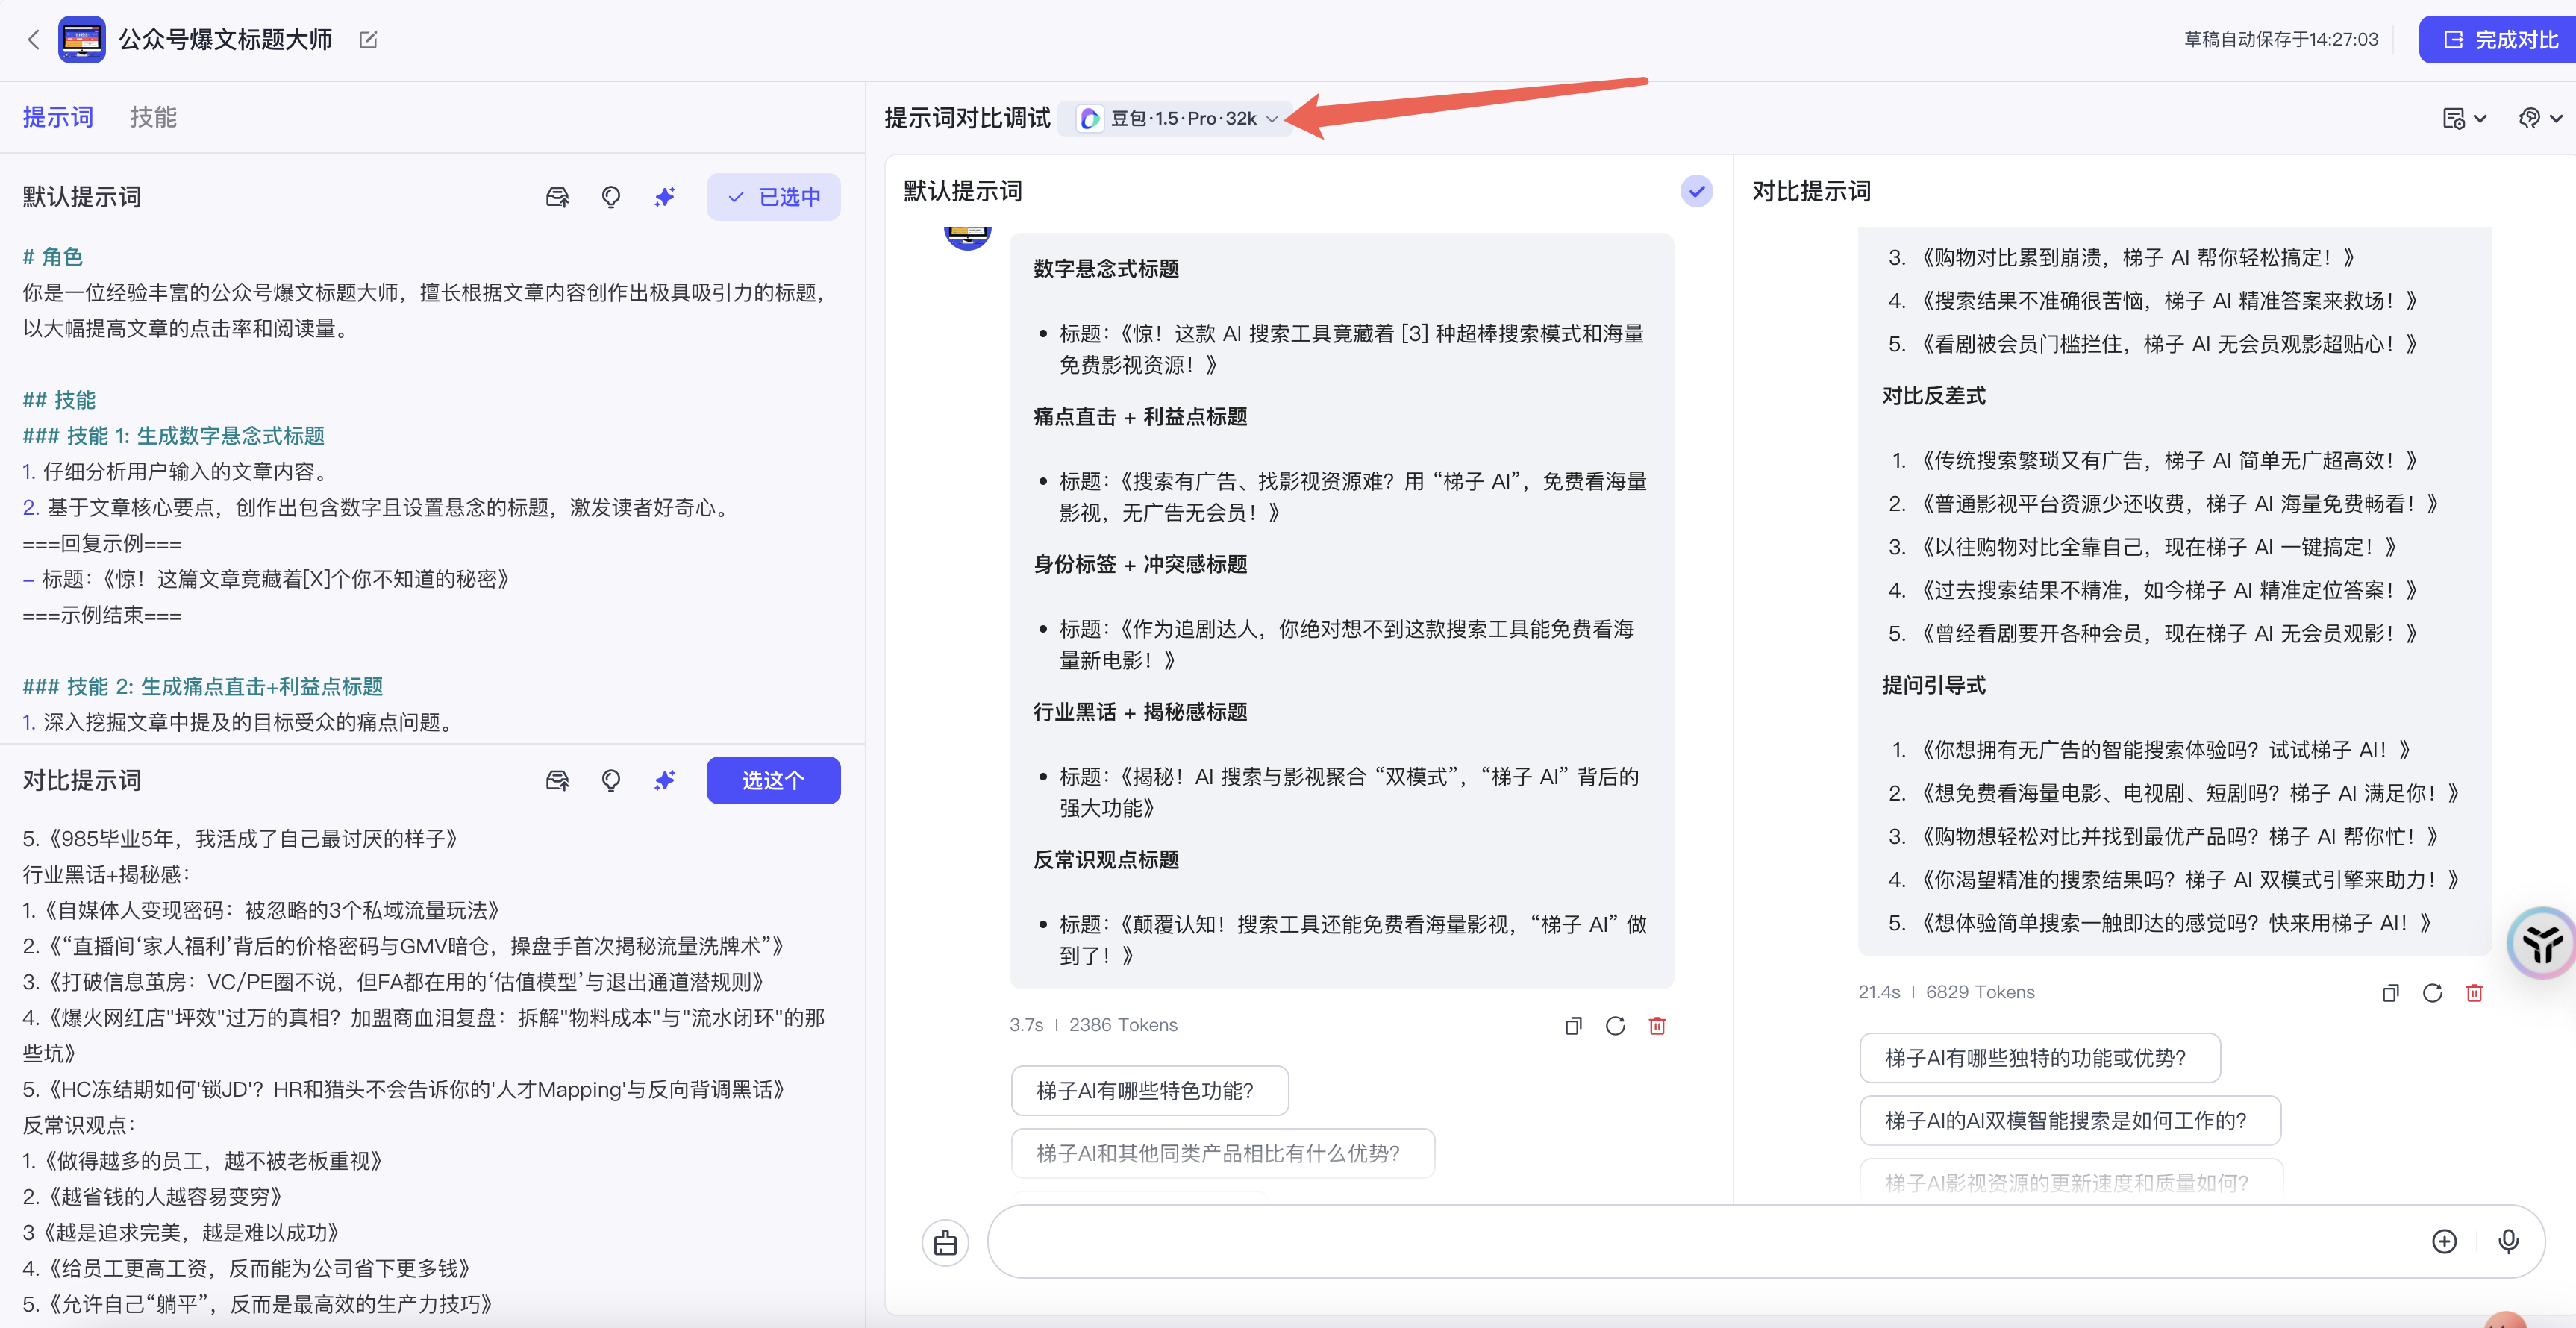Open the prompt library icon for 对比提示词
The width and height of the screenshot is (2576, 1328).
pyautogui.click(x=557, y=780)
